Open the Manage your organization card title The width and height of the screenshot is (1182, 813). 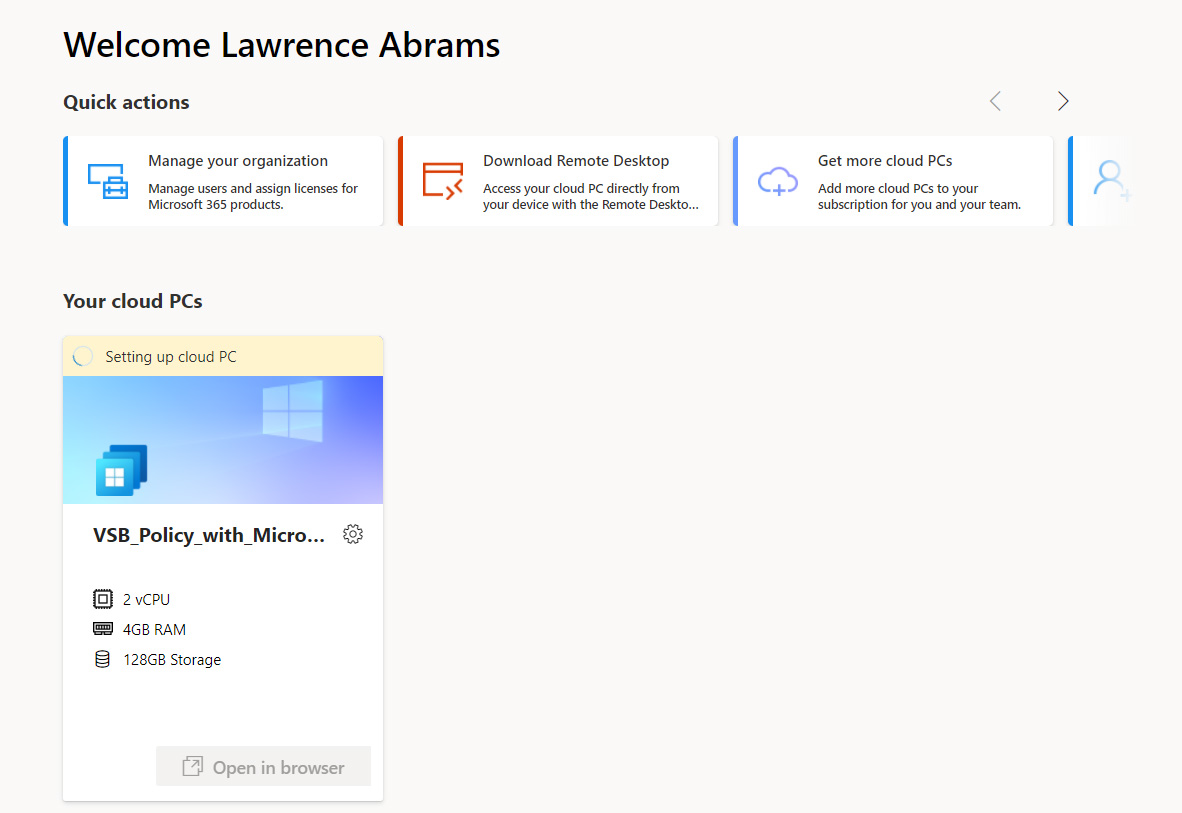[x=237, y=161]
